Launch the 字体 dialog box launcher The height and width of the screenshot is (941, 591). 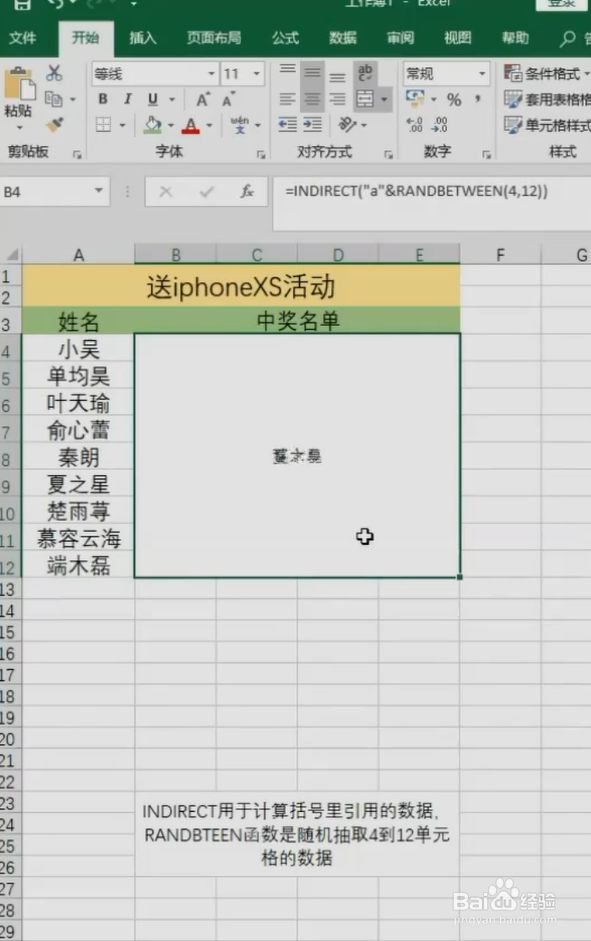click(261, 155)
